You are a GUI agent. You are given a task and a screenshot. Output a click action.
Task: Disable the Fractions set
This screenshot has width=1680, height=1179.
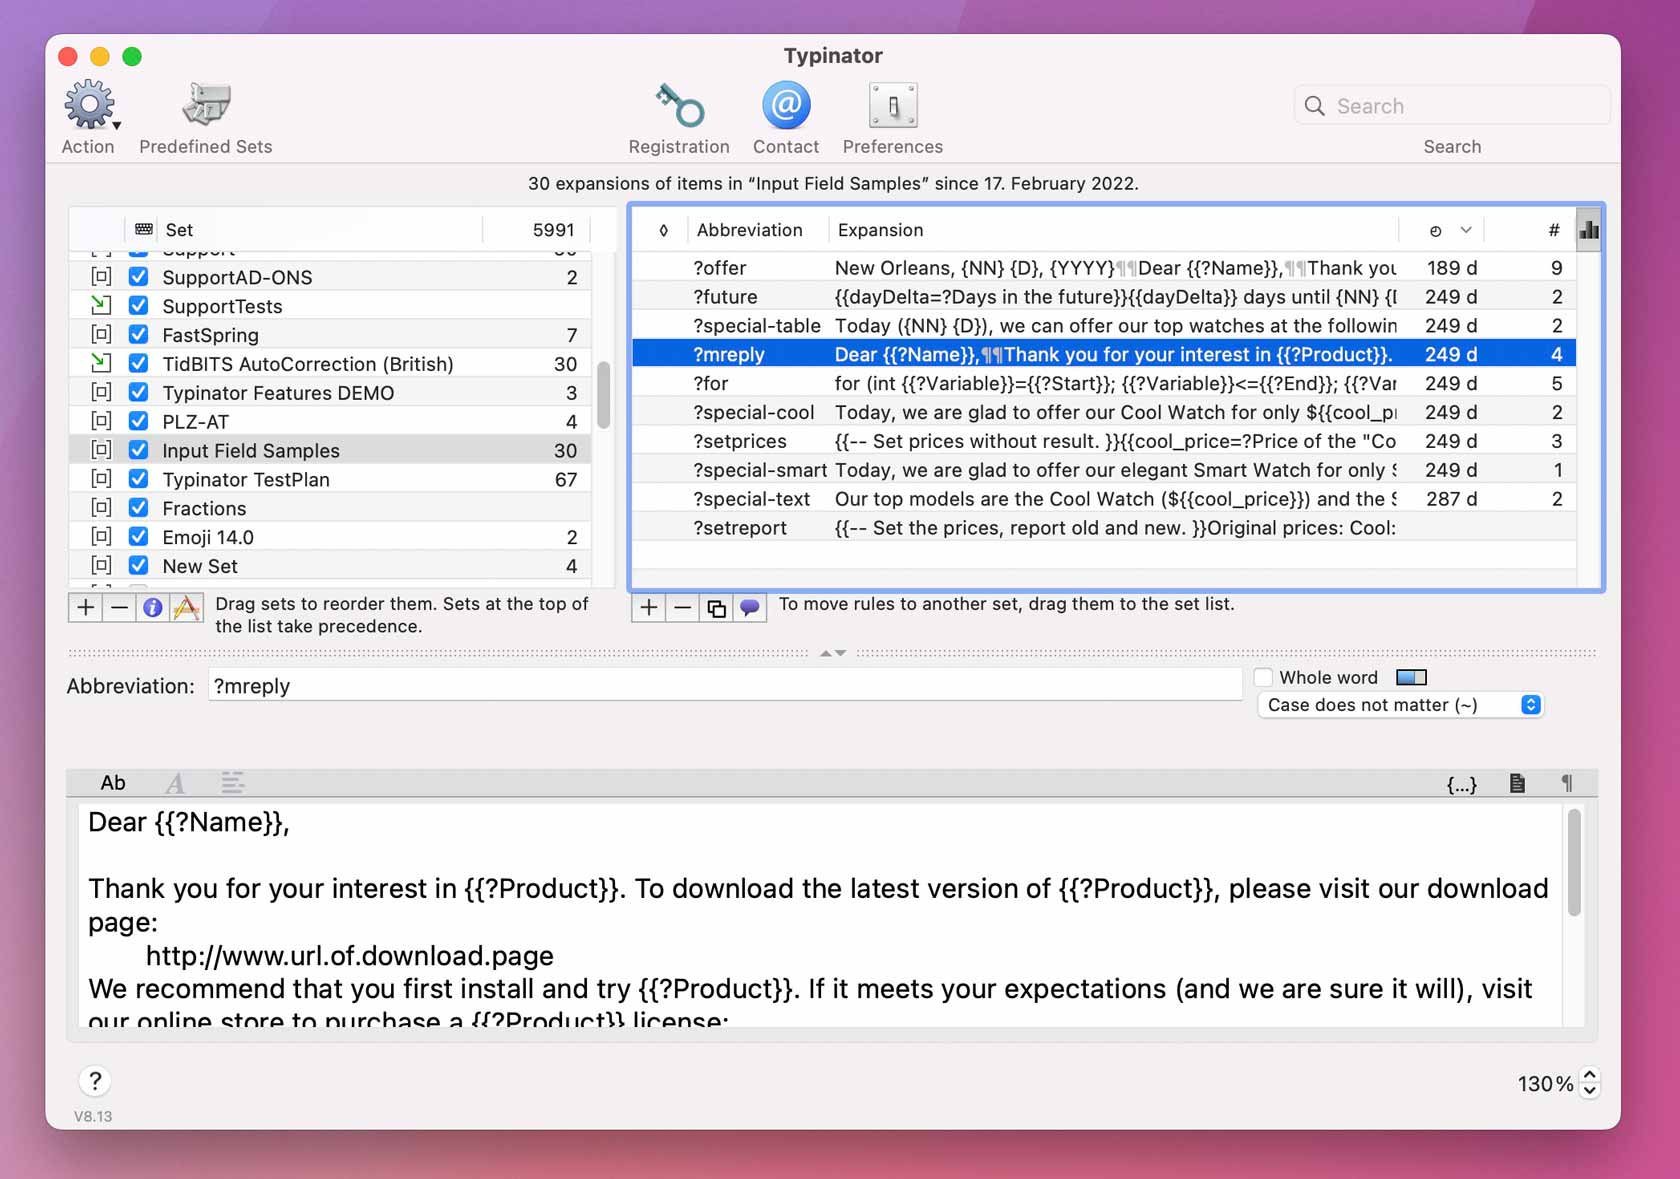pyautogui.click(x=138, y=507)
